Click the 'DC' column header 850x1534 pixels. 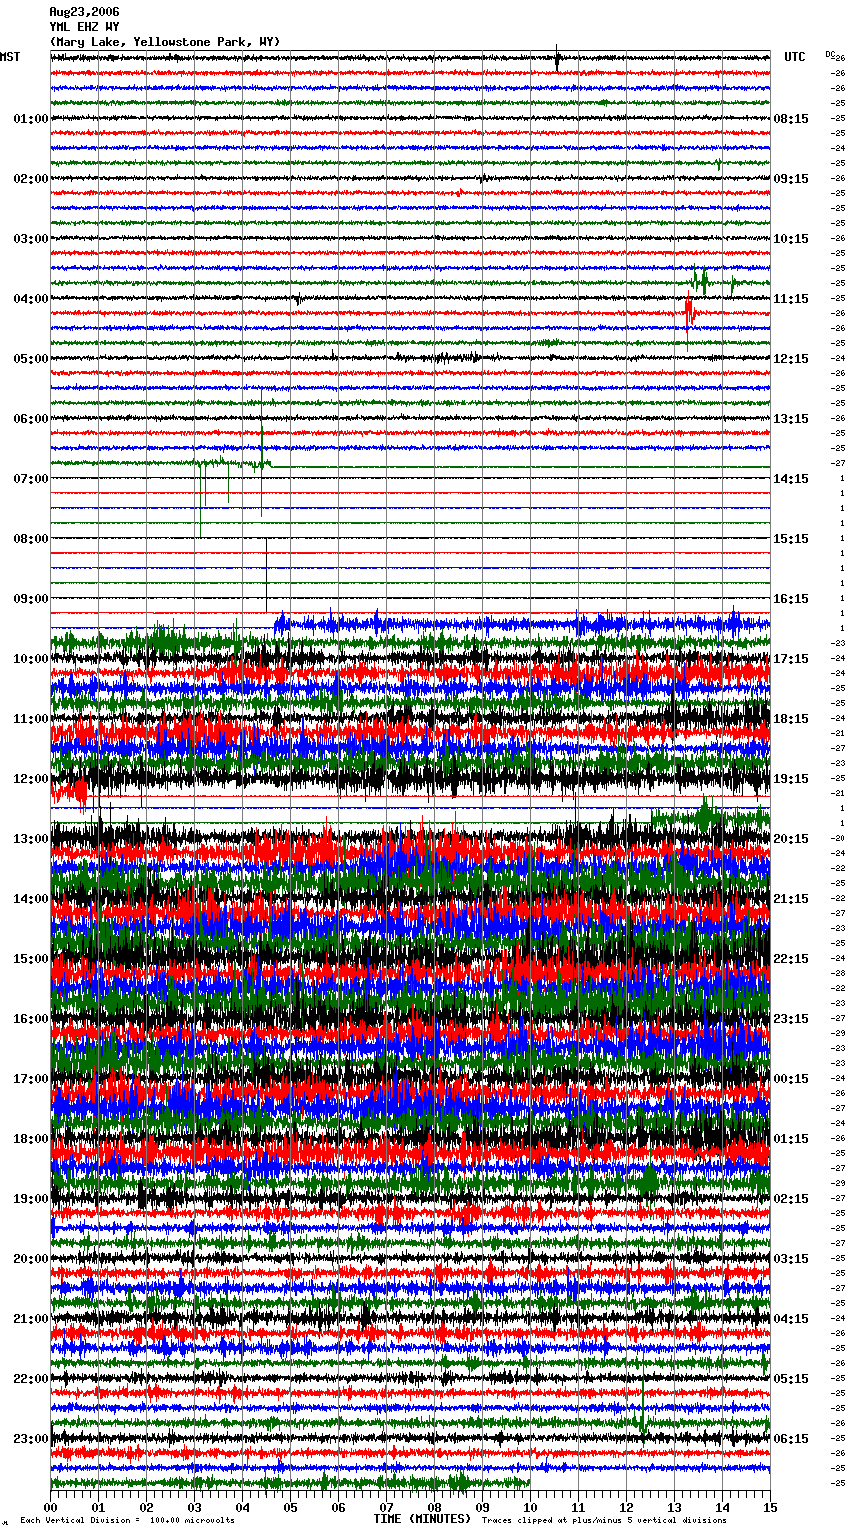click(x=829, y=54)
